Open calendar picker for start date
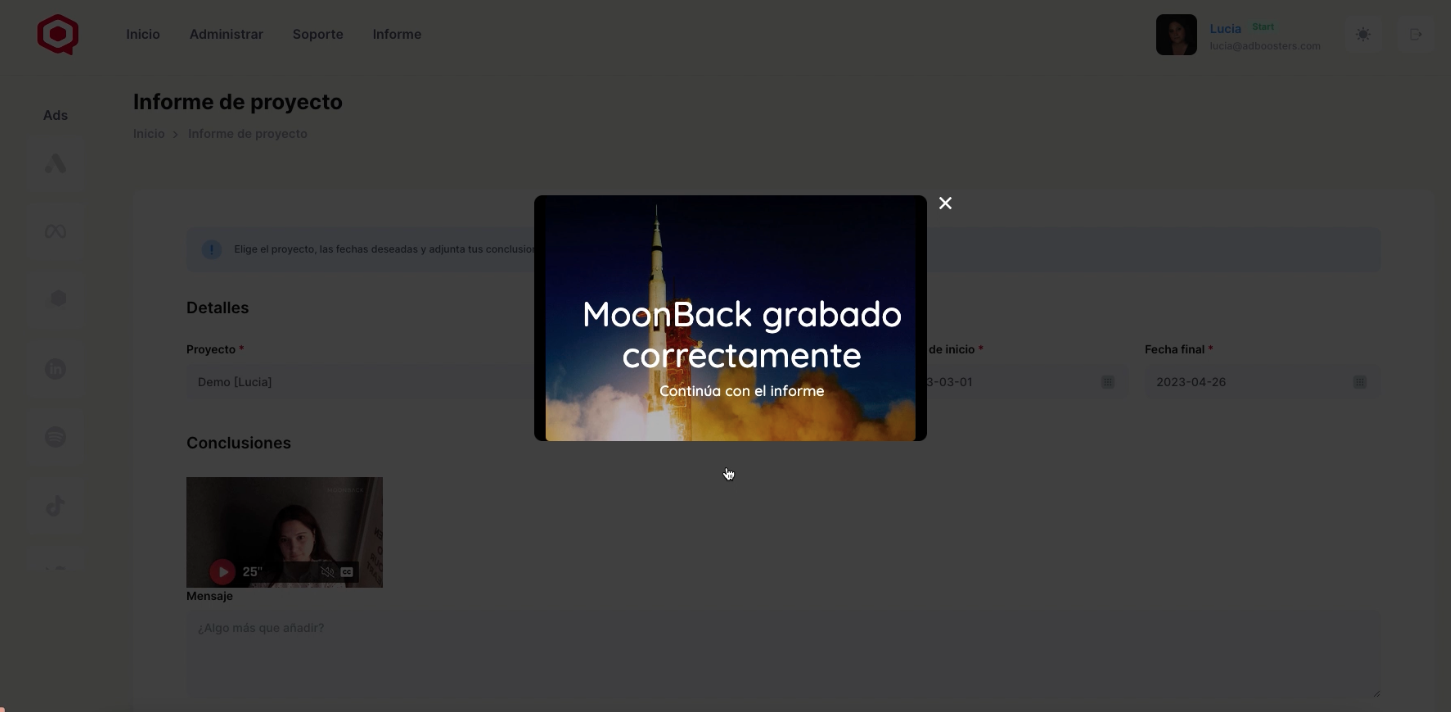Image resolution: width=1451 pixels, height=712 pixels. 1107,382
